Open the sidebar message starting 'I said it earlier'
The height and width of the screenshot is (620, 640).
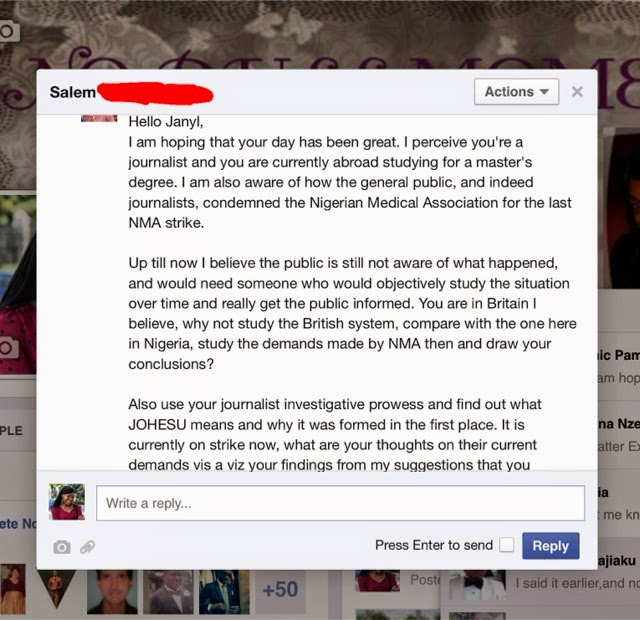coord(577,583)
